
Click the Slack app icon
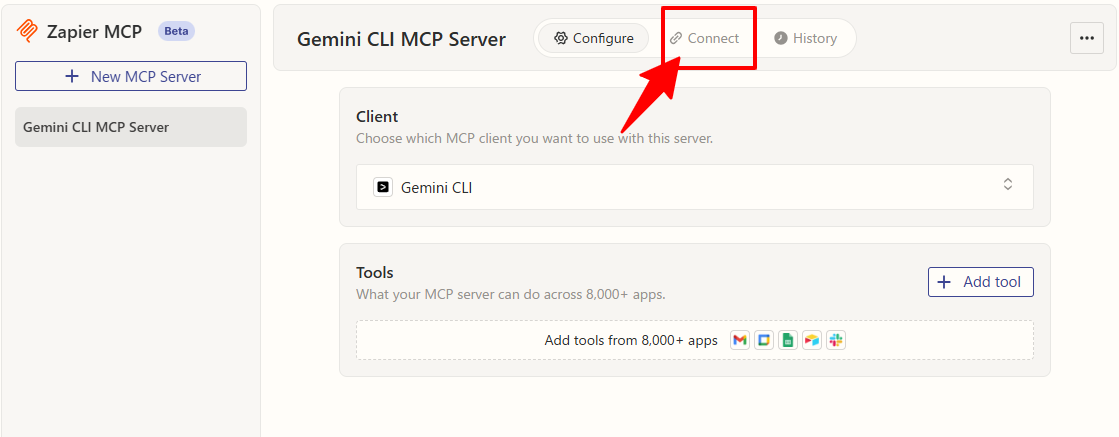(x=836, y=341)
